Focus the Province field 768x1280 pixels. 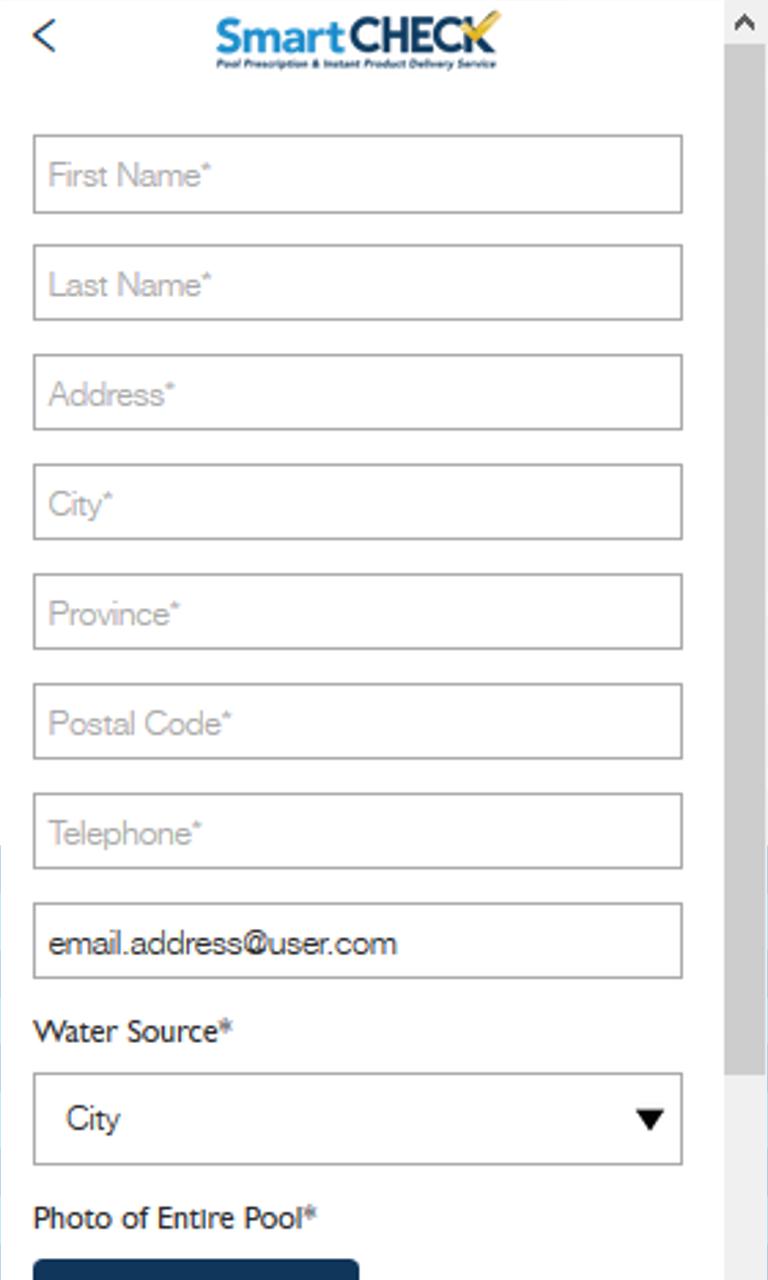click(x=357, y=612)
